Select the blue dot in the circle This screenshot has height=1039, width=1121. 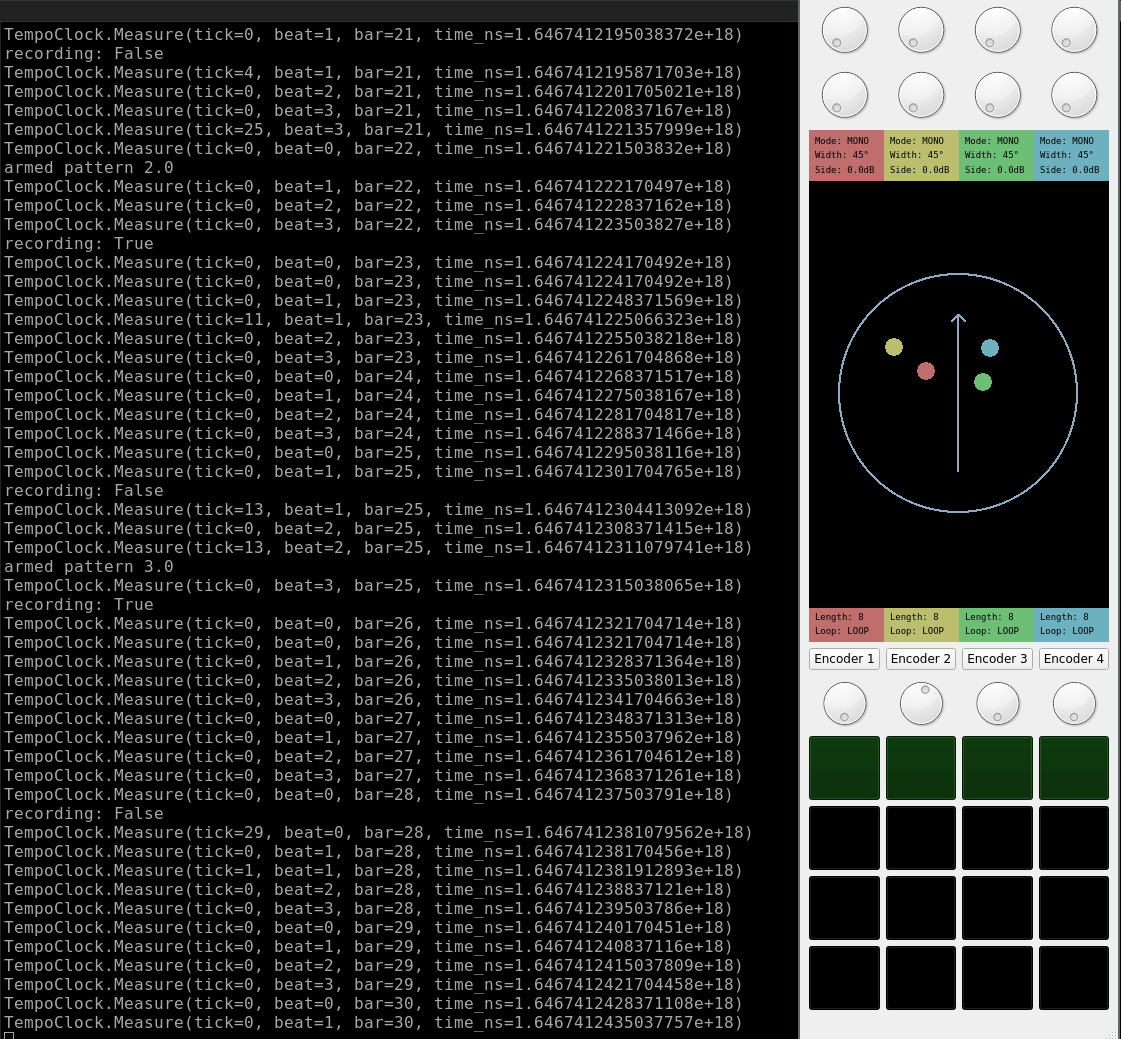click(989, 348)
